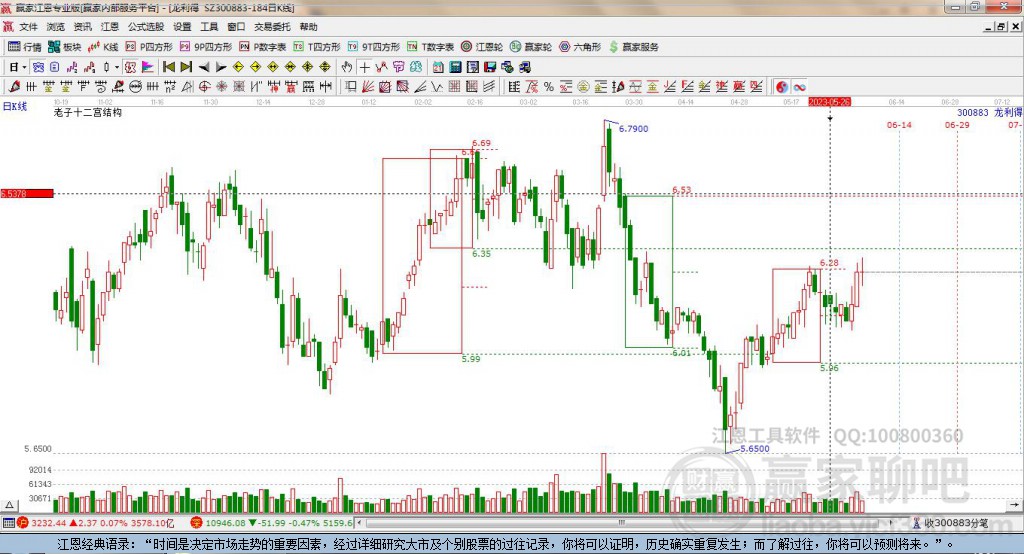Open the 江恩轮 Gann wheel
Viewport: 1024px width, 554px height.
tap(482, 47)
